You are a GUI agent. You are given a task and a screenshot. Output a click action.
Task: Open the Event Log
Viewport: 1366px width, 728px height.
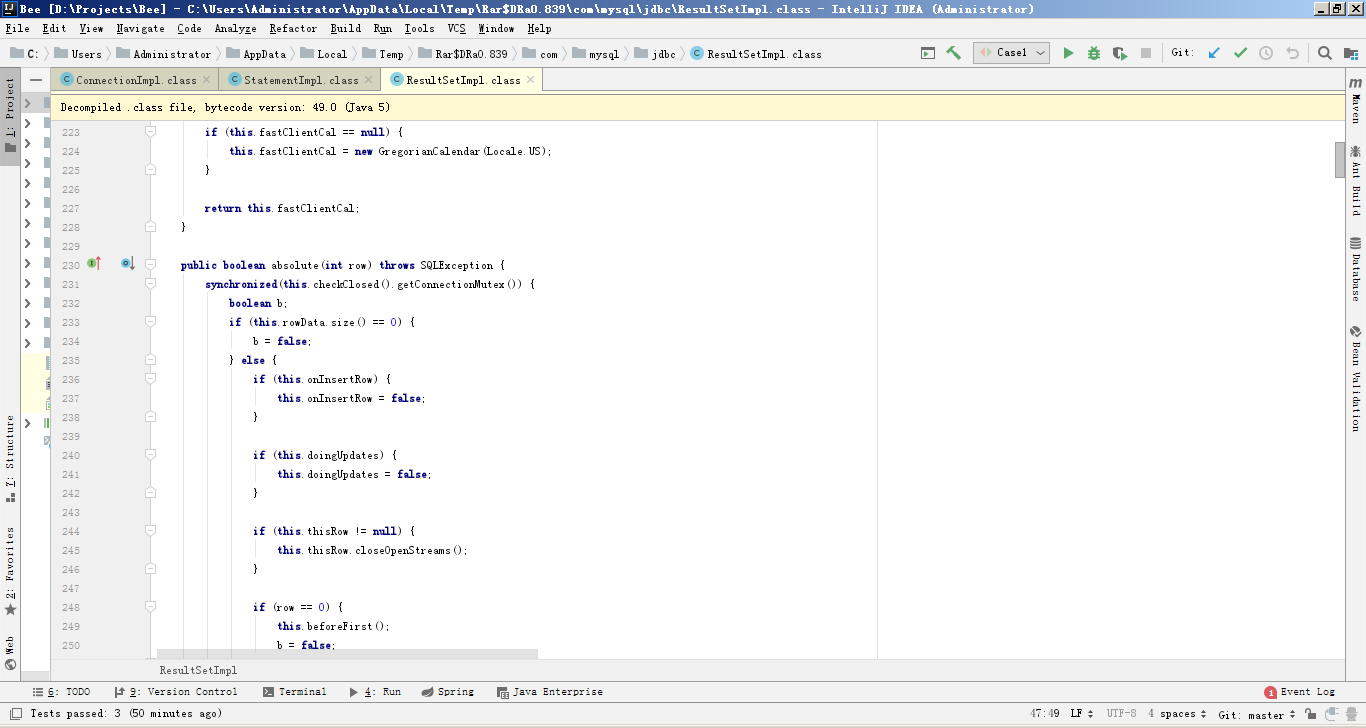click(1300, 692)
